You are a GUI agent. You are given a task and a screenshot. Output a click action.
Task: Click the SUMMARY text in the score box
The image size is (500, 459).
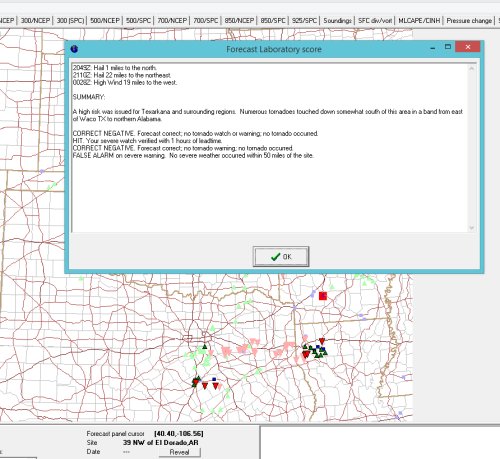pos(89,97)
